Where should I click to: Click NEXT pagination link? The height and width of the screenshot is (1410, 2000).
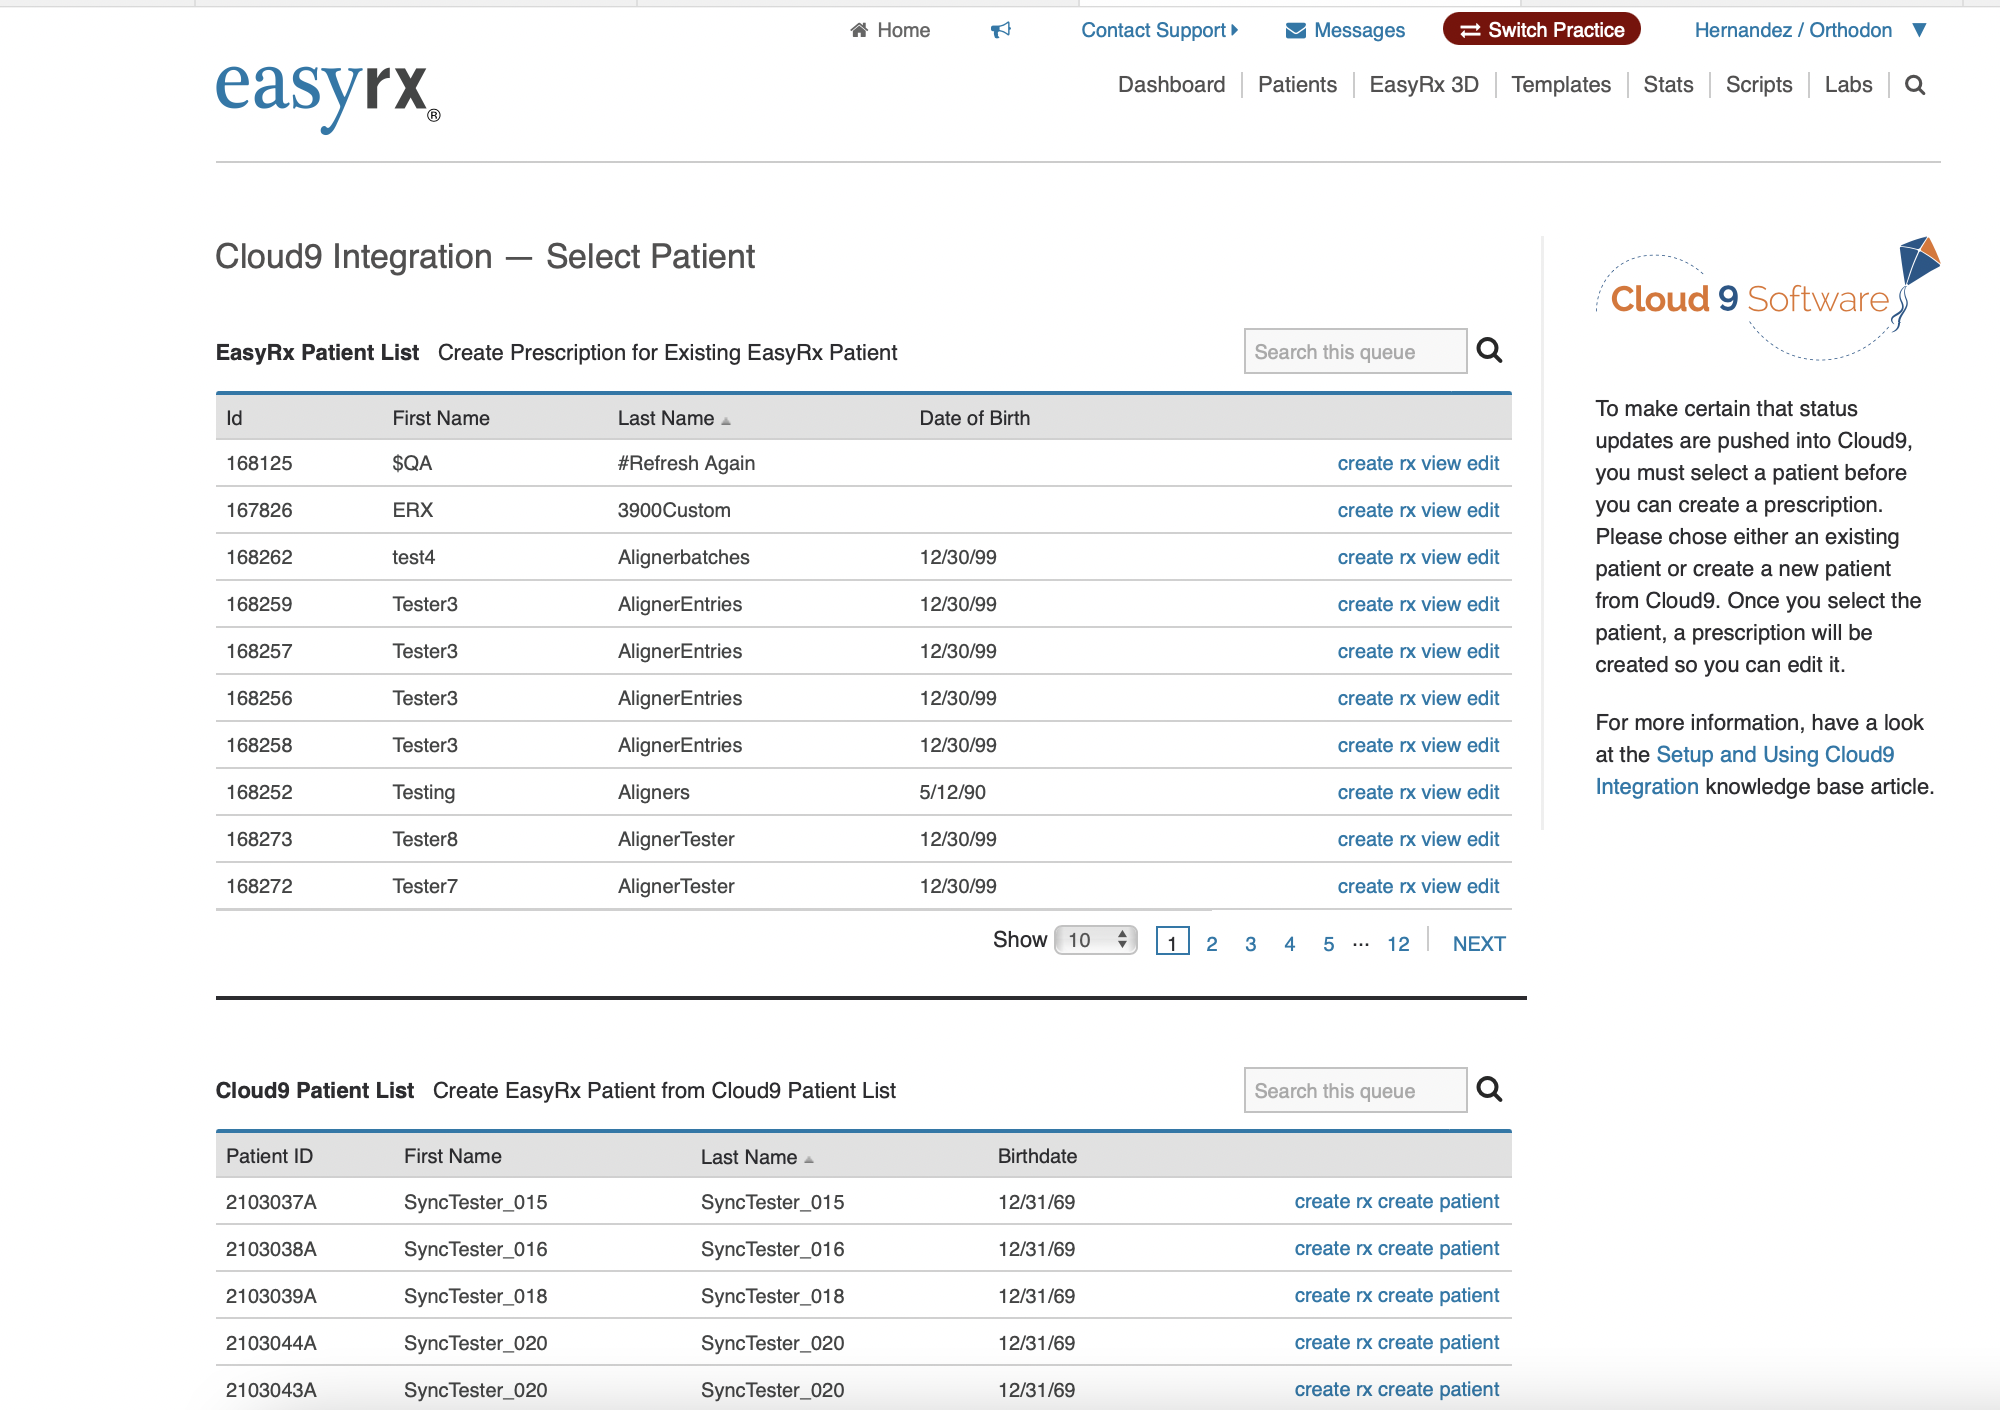[1479, 944]
